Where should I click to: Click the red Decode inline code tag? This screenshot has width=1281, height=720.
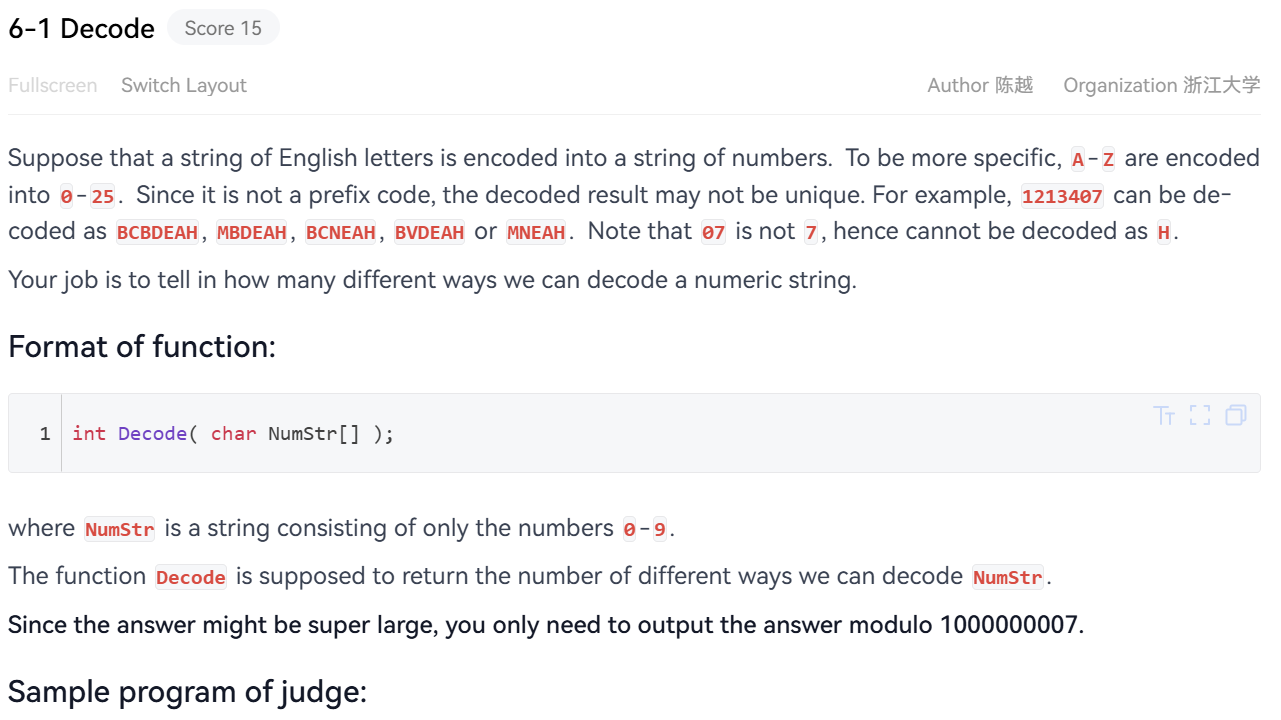pos(191,578)
